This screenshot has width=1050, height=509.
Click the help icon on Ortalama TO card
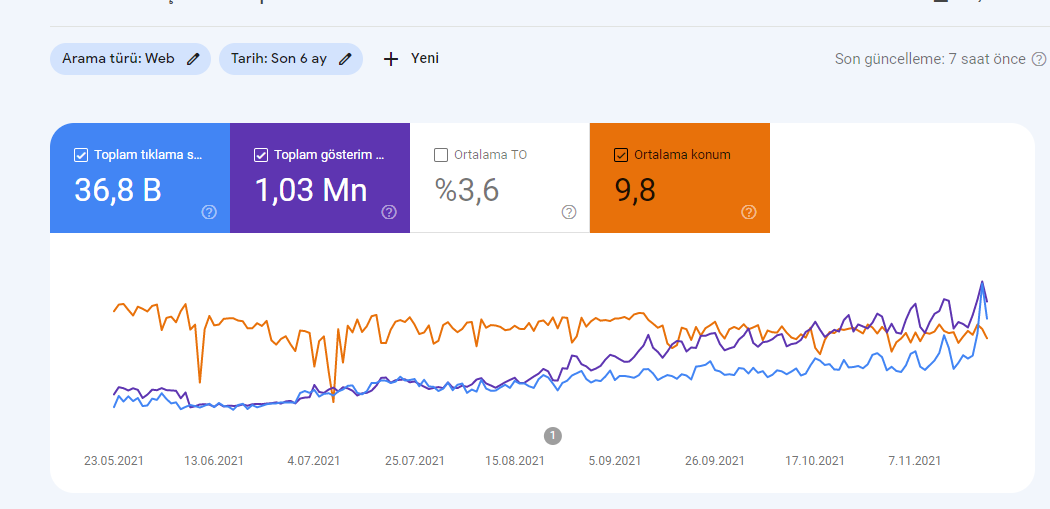[569, 212]
